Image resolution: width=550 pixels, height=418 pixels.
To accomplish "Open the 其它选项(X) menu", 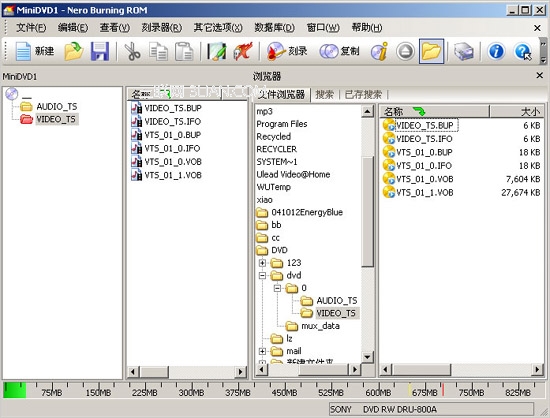I will tap(218, 27).
